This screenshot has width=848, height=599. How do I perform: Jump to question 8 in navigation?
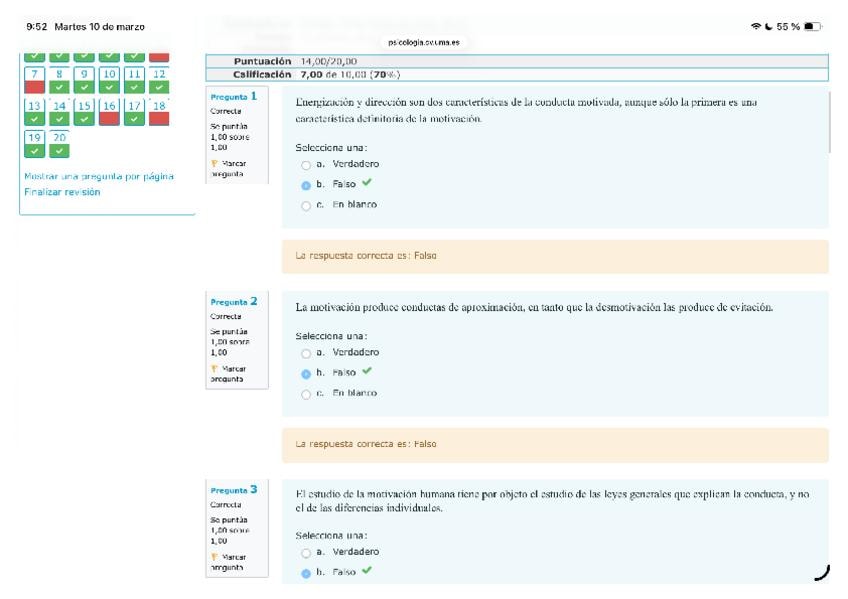click(59, 80)
